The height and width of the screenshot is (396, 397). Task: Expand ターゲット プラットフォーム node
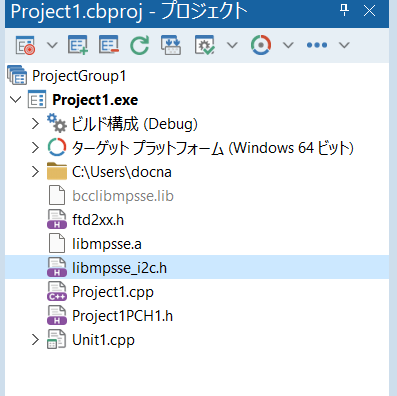coord(35,148)
